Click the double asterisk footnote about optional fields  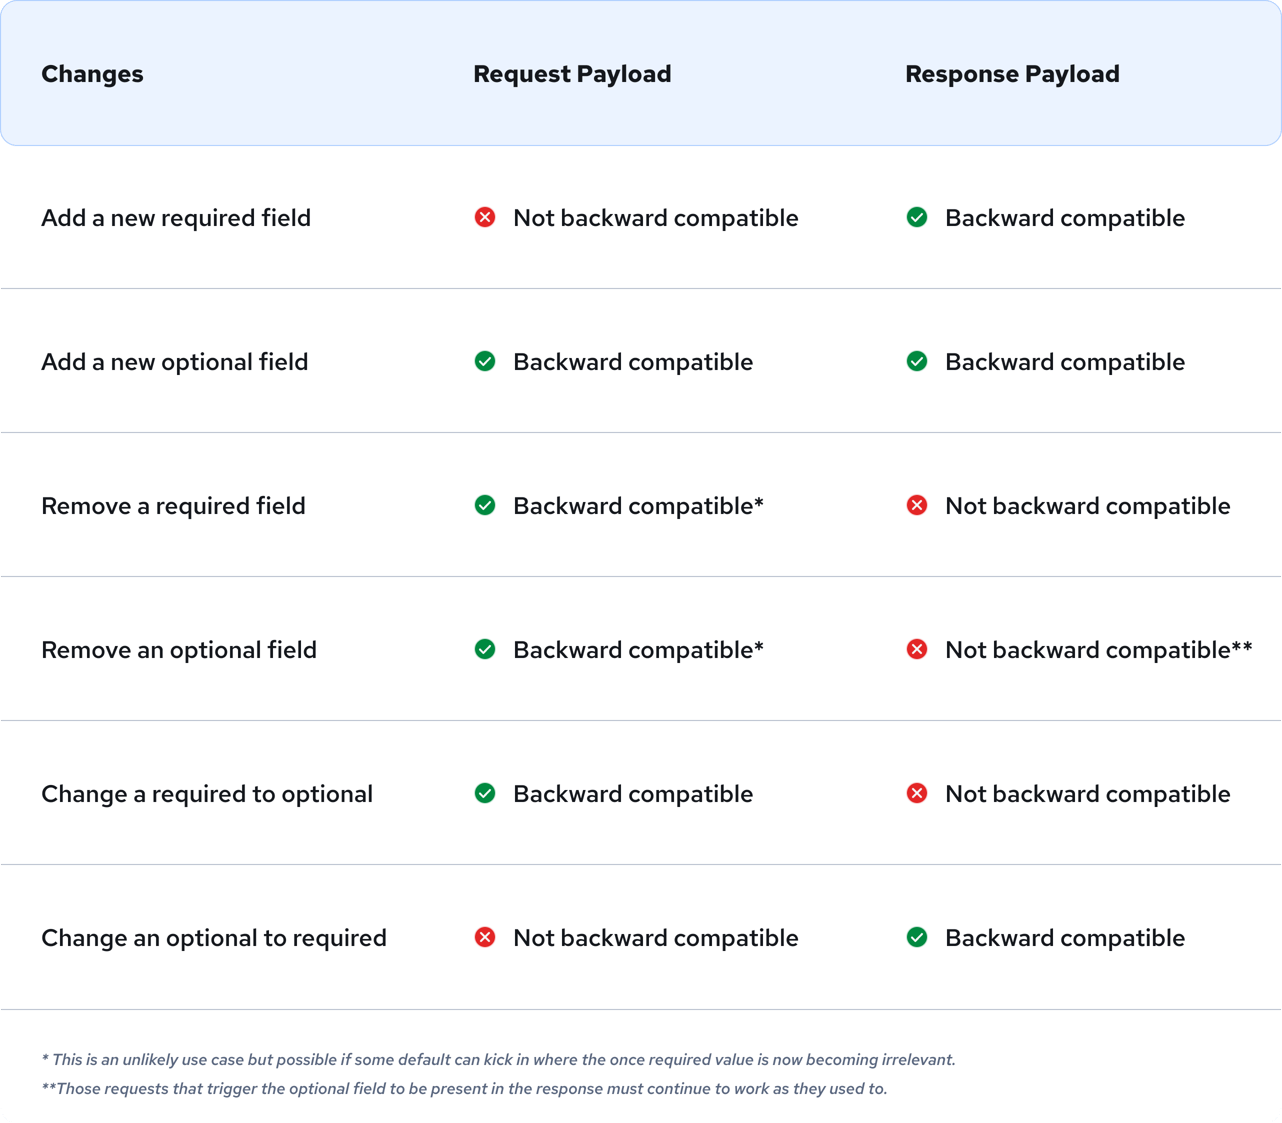[x=464, y=1088]
